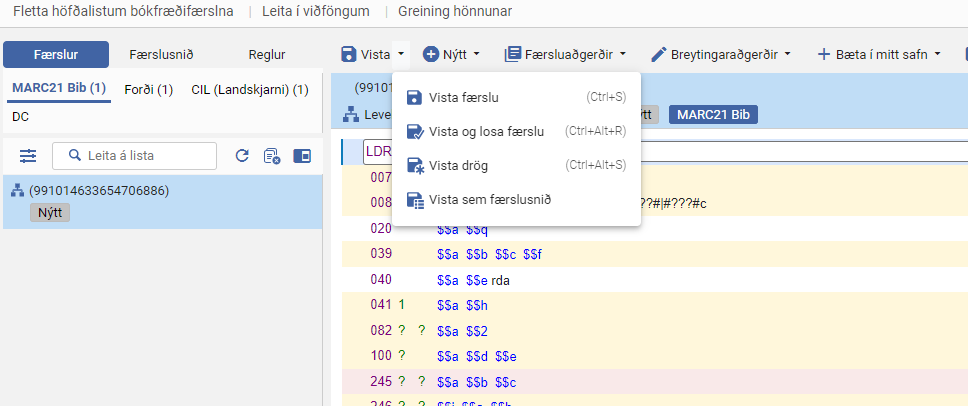The width and height of the screenshot is (968, 406).
Task: Expand the Nýtt dropdown arrow
Action: 477,54
